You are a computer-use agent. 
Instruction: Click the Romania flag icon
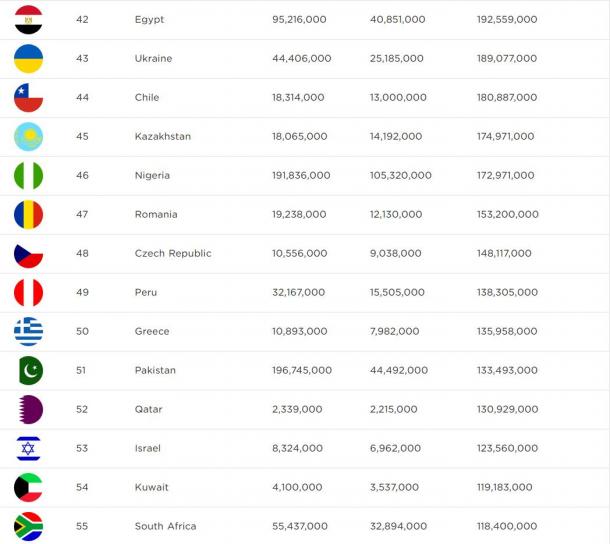point(28,214)
